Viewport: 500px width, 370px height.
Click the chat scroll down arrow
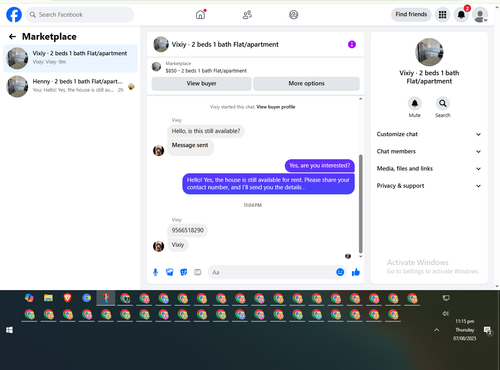[360, 257]
